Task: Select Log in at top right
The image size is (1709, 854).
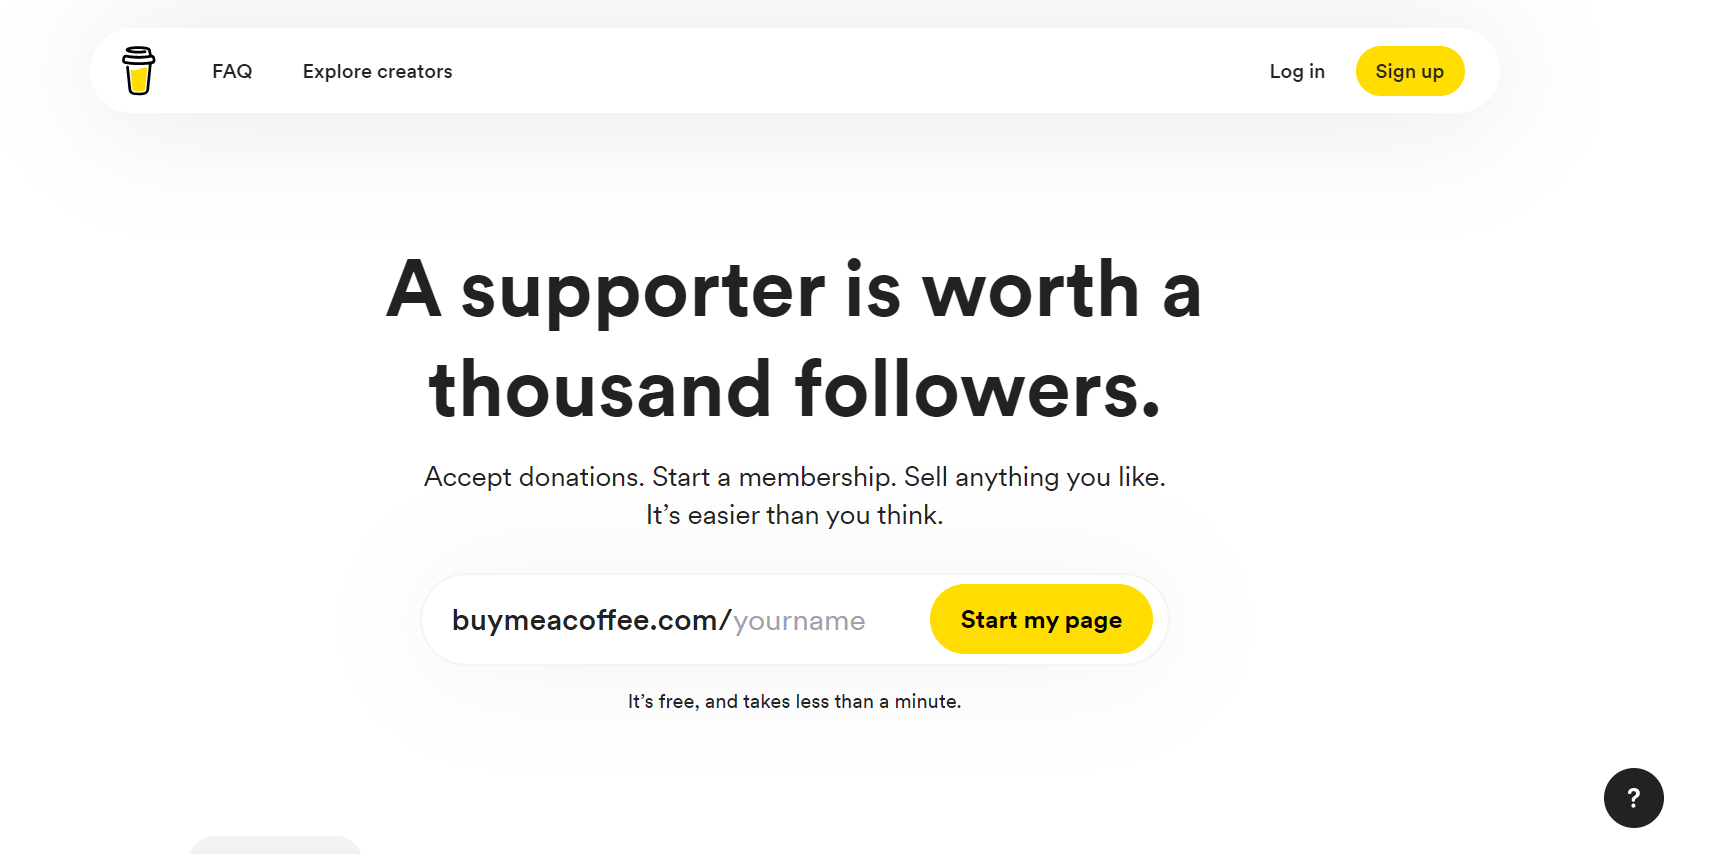Action: click(x=1296, y=70)
